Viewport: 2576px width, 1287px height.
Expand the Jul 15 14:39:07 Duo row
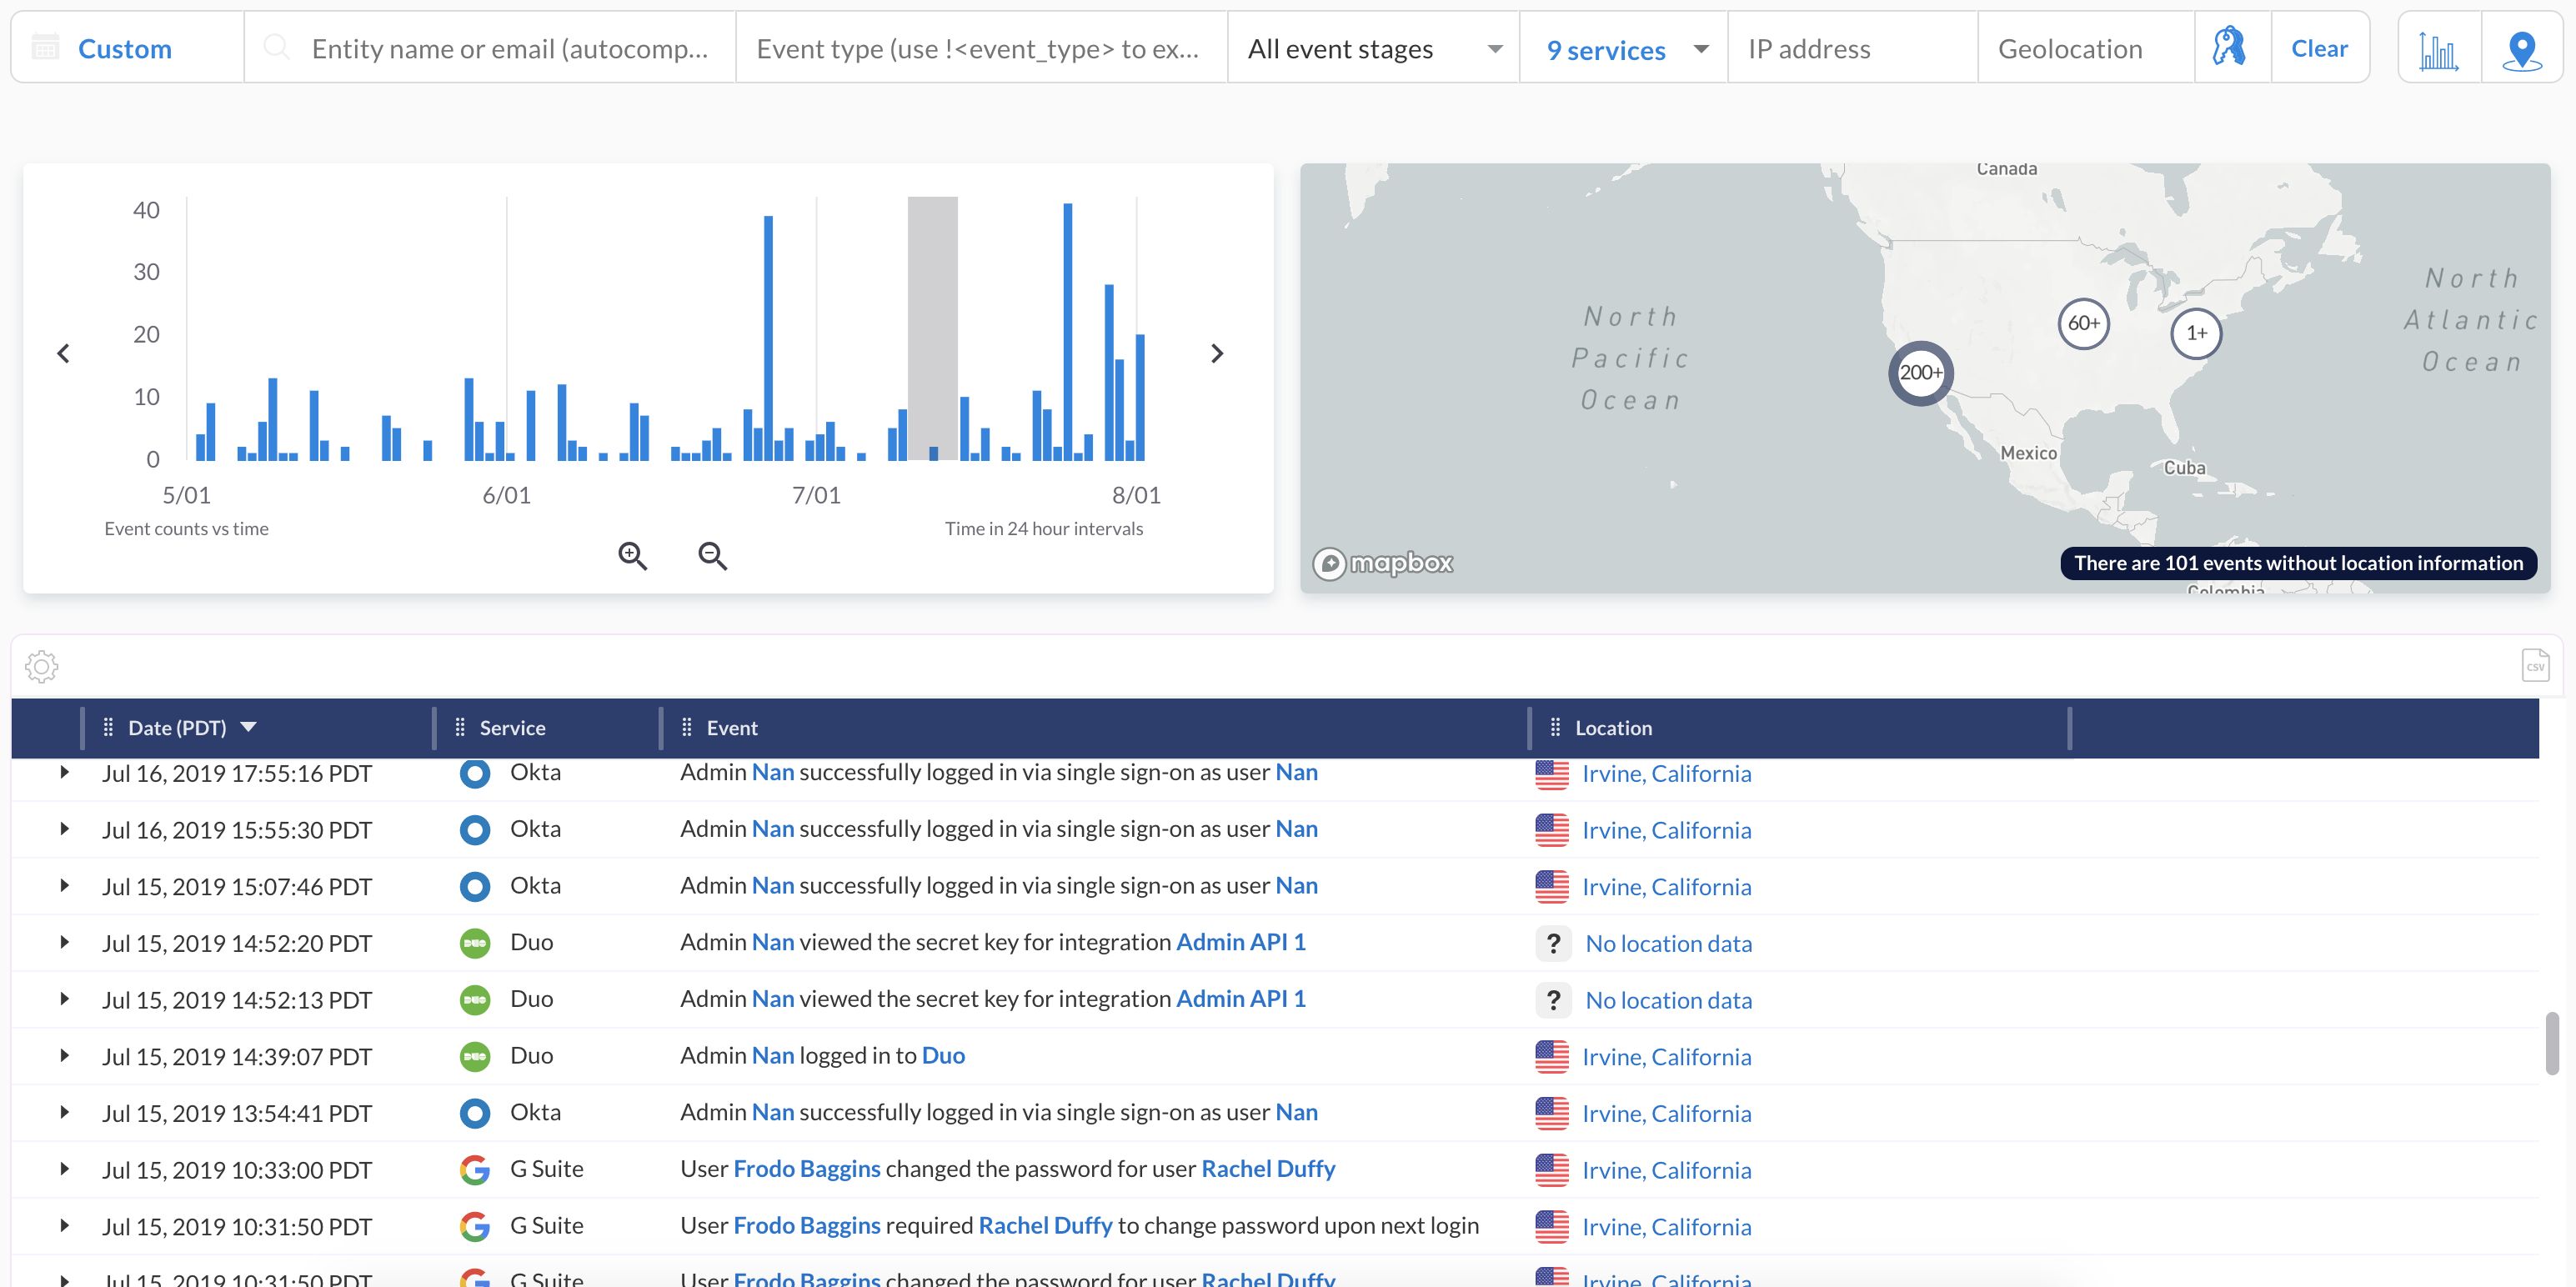[x=65, y=1056]
